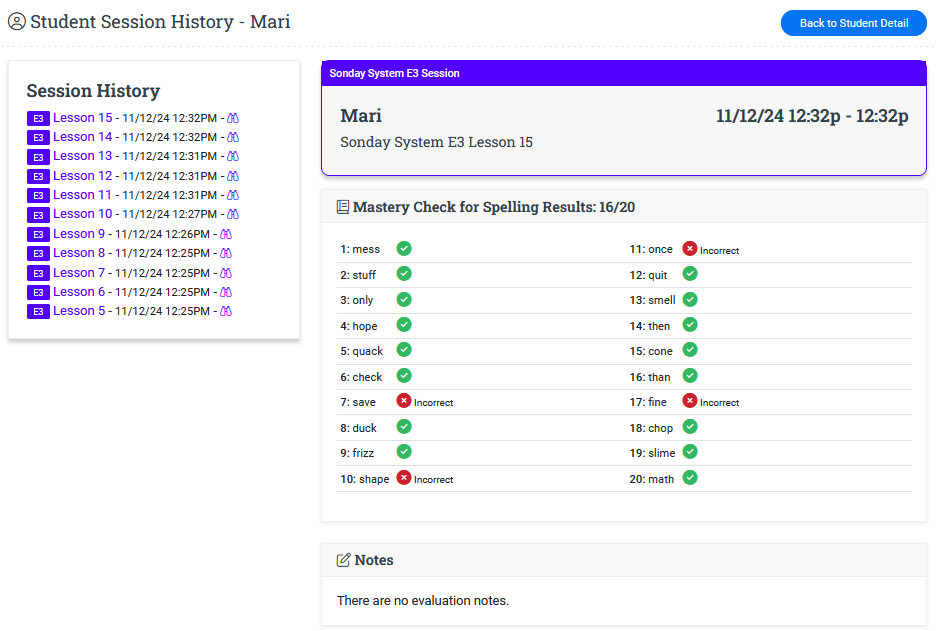Click the green checkmark next to 'mess'
This screenshot has height=631, width=936.
[x=404, y=249]
